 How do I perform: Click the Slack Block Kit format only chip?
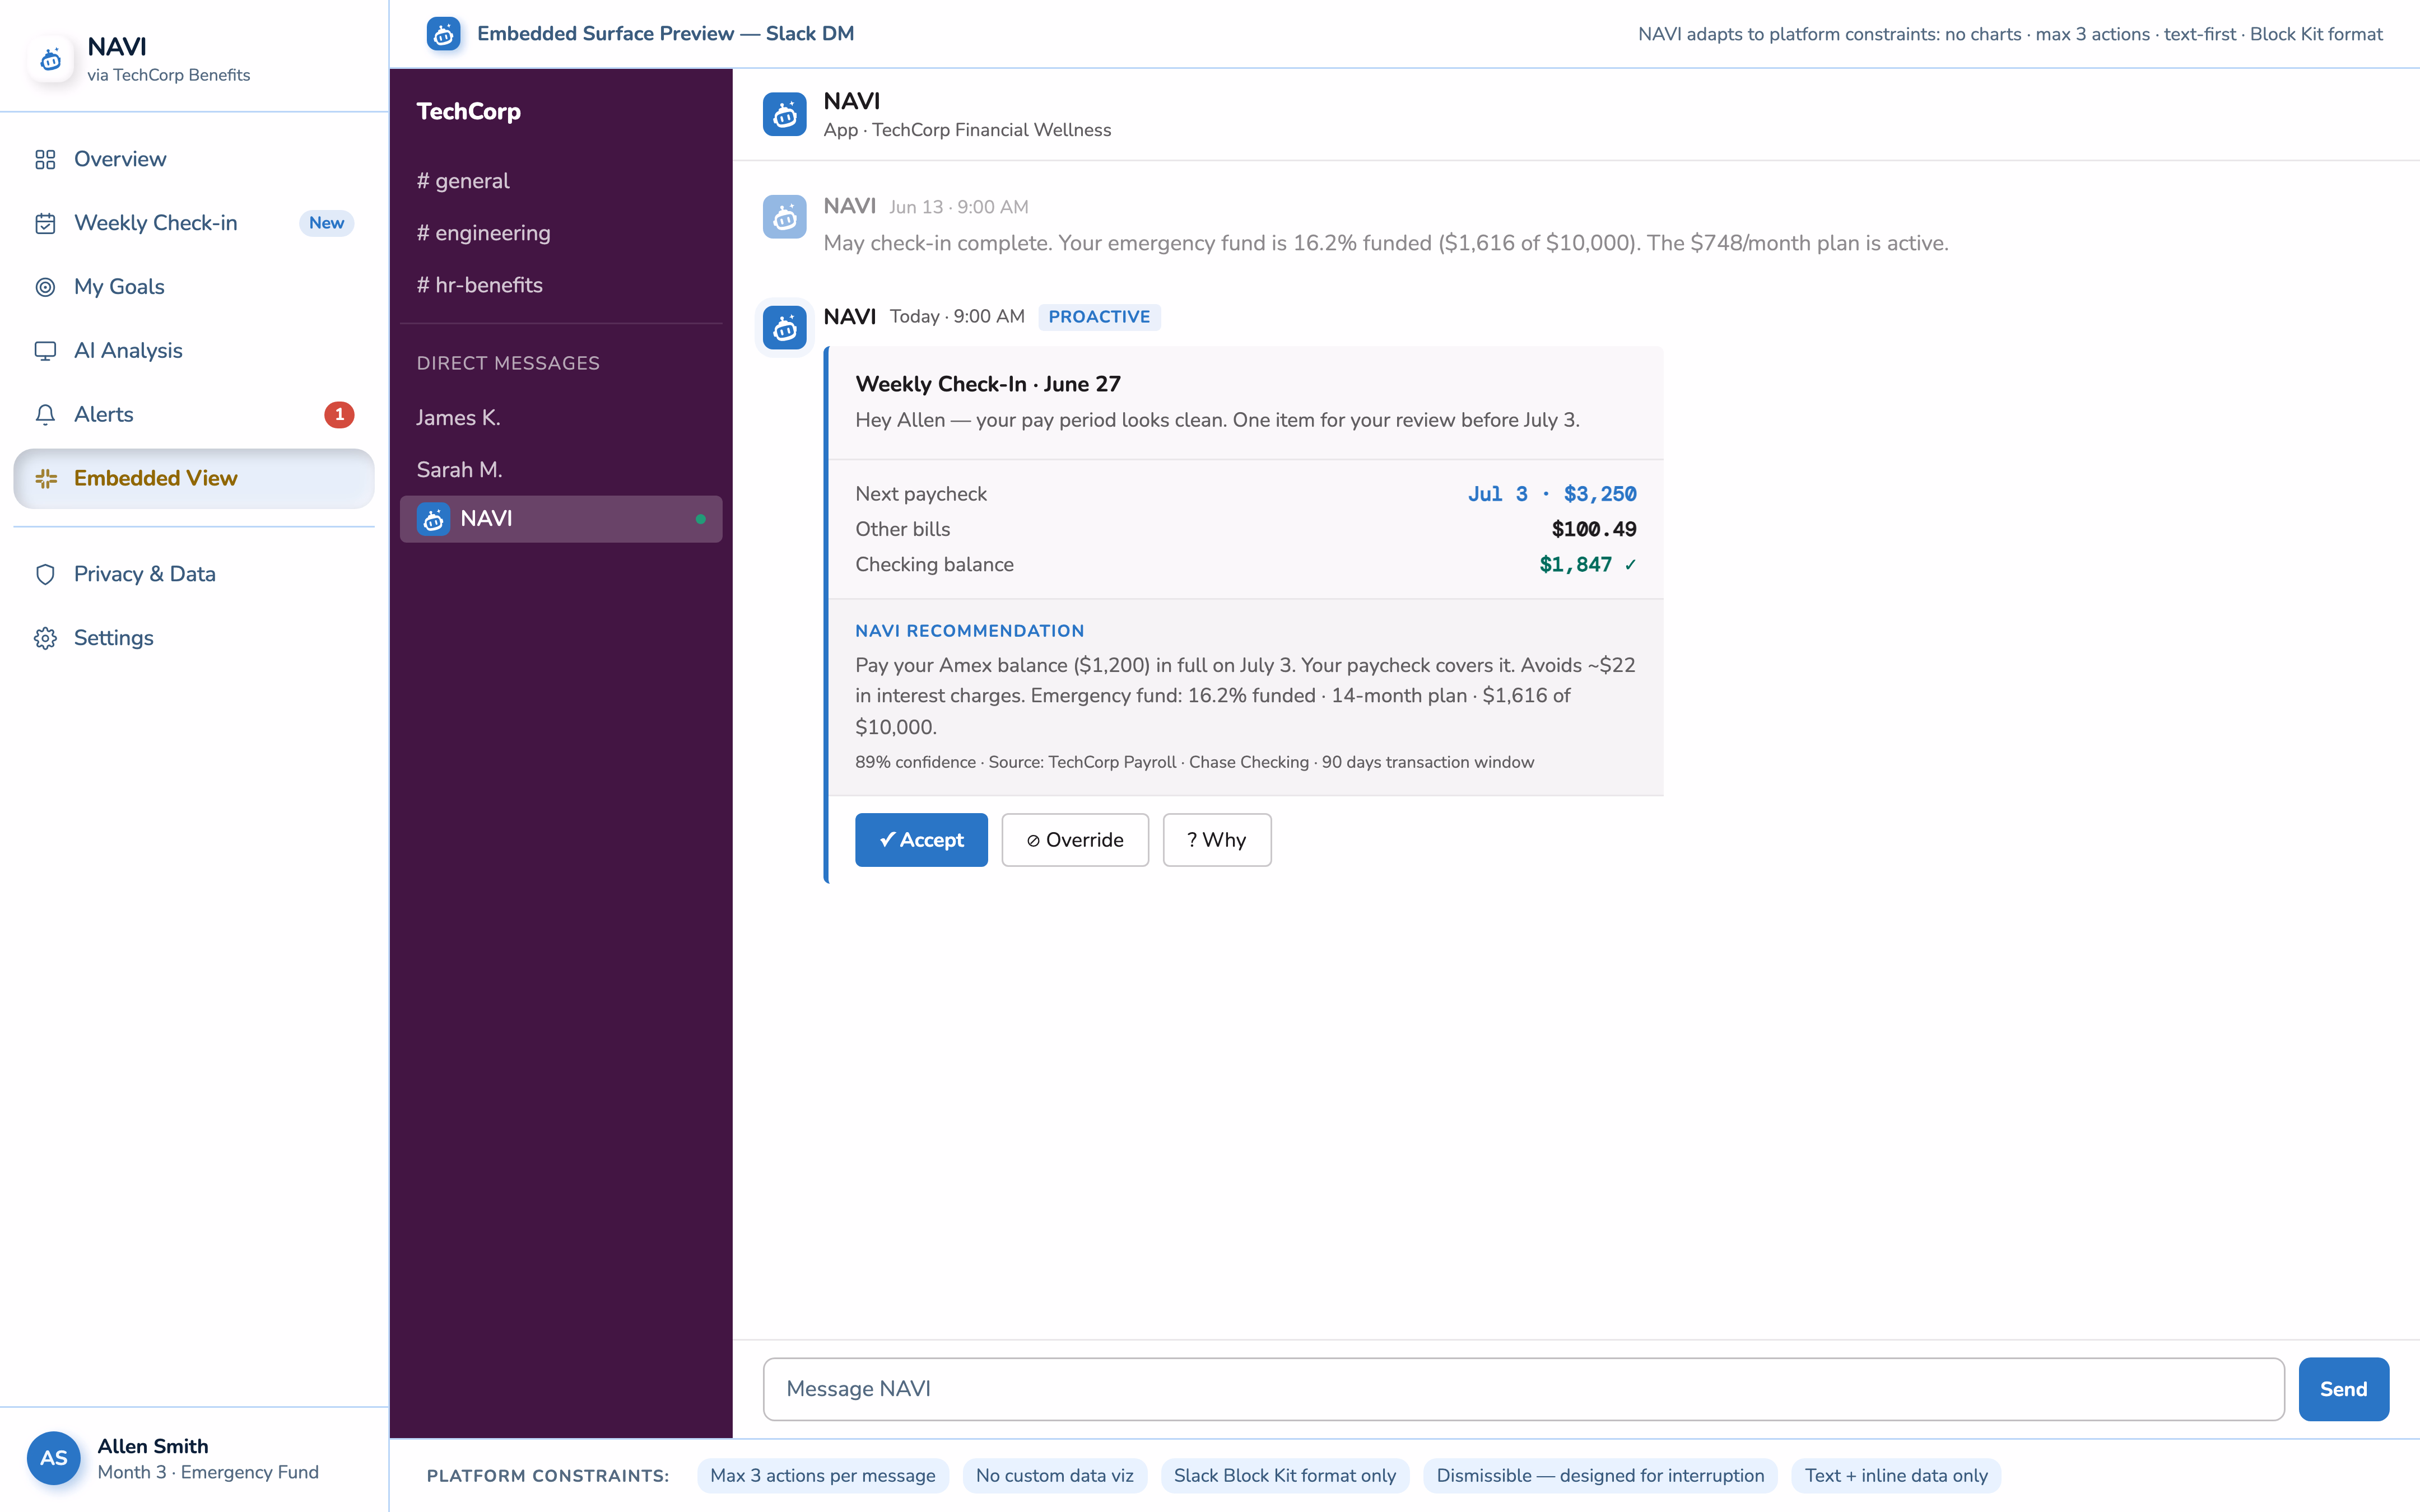pyautogui.click(x=1284, y=1476)
